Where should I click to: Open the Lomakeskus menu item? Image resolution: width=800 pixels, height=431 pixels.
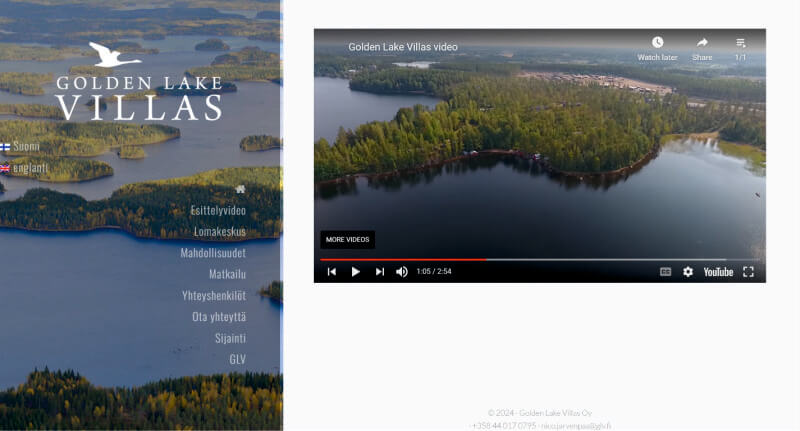[220, 232]
